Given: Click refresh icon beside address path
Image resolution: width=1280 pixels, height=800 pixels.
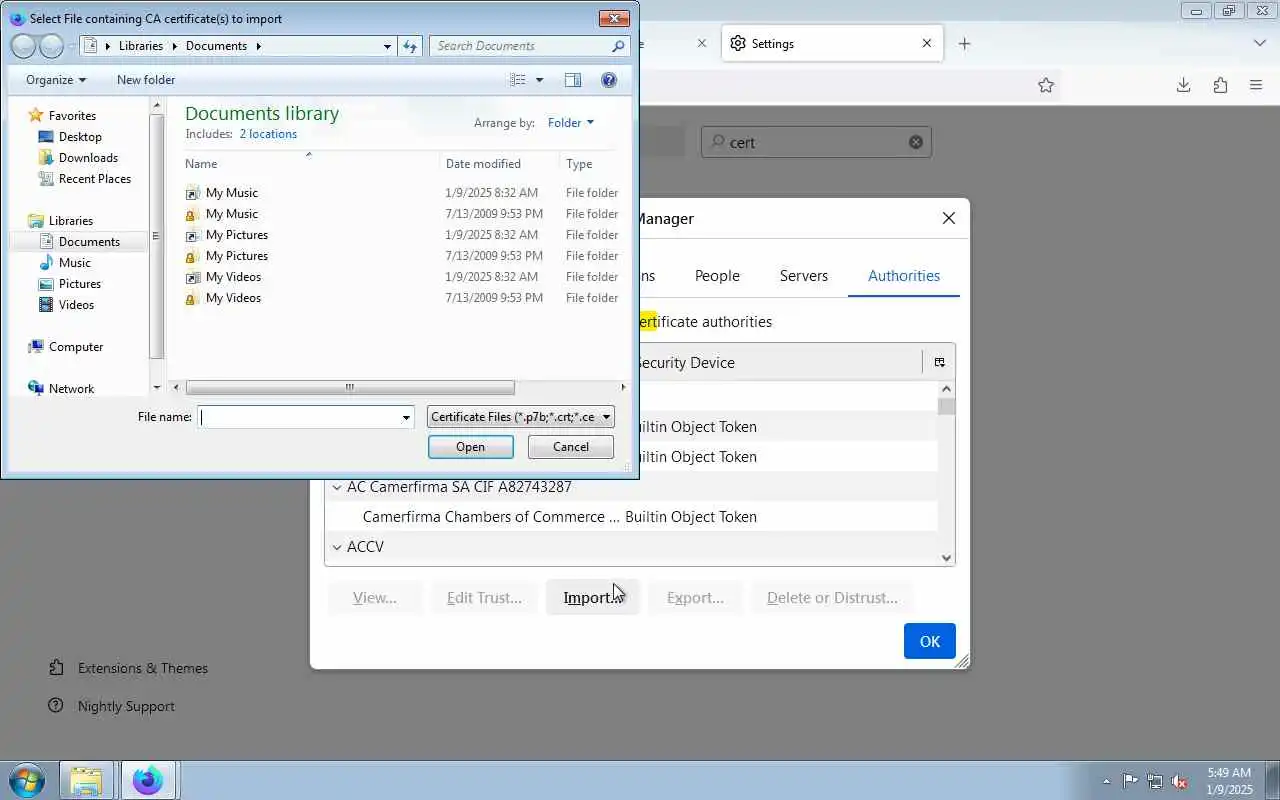Looking at the screenshot, I should (409, 46).
